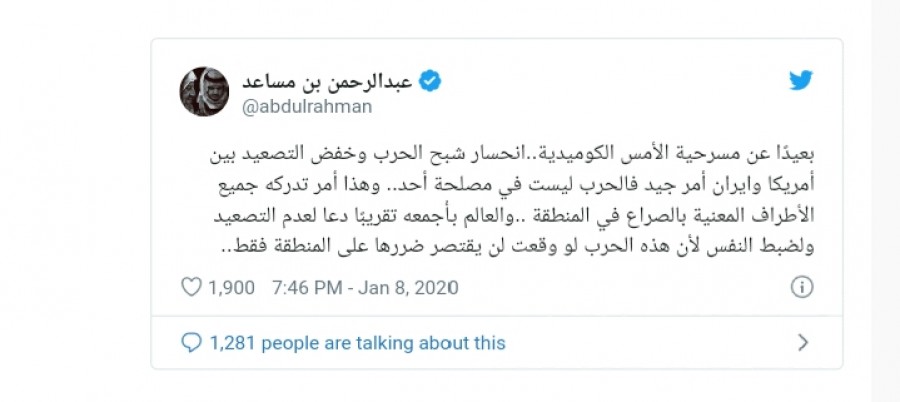
Task: Open the display name عبدالرحمن بن مساعد
Action: (327, 82)
